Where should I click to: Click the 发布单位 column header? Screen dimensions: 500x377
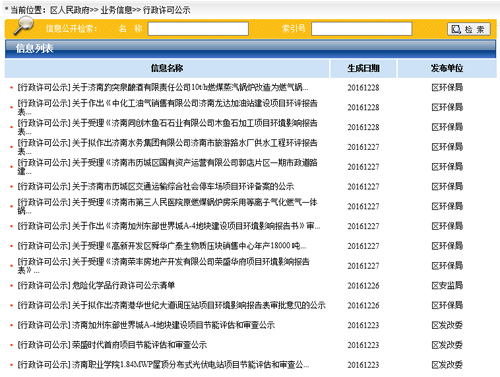447,68
